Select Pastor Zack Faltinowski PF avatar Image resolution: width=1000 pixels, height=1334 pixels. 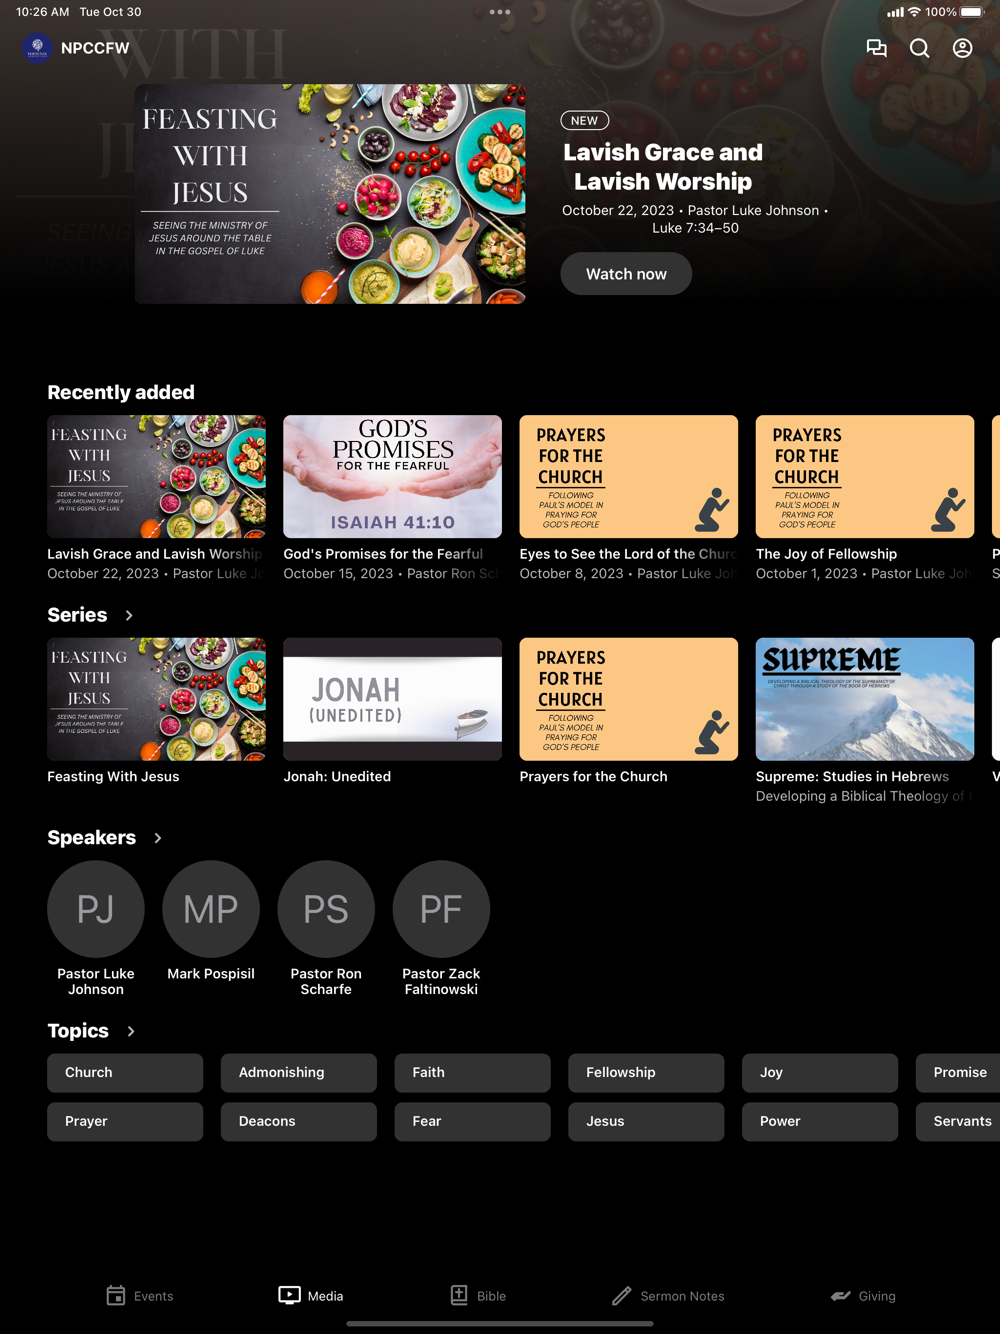click(x=441, y=909)
